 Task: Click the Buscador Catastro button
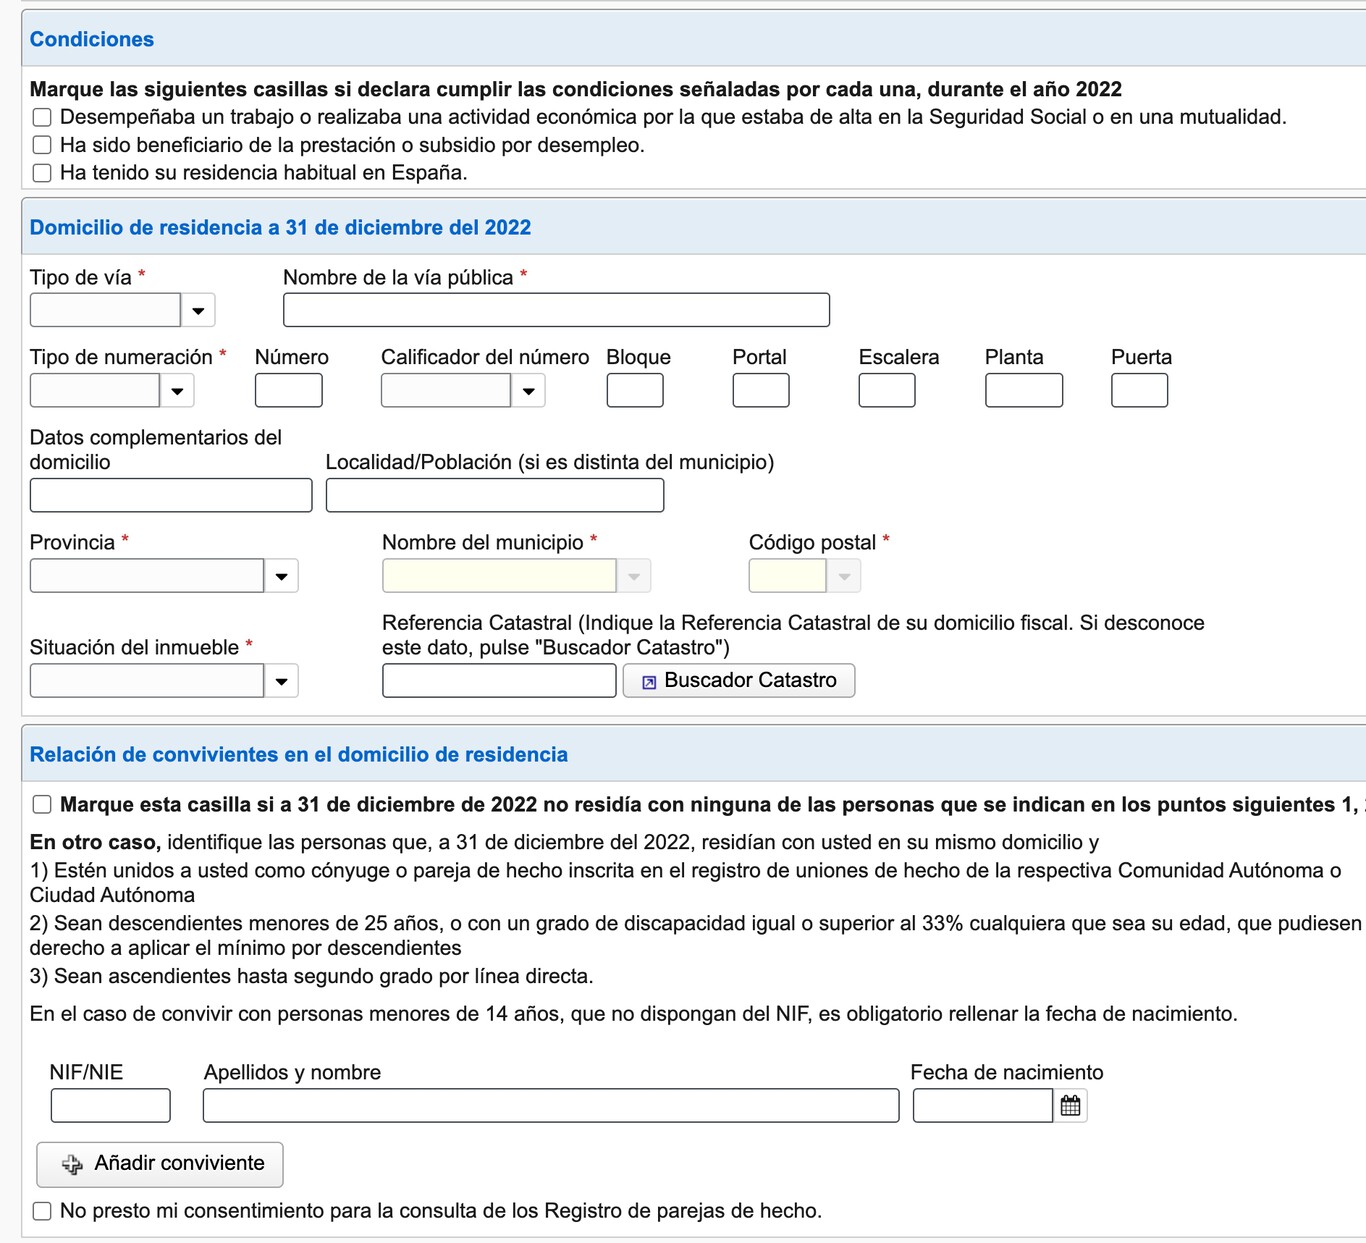click(739, 681)
